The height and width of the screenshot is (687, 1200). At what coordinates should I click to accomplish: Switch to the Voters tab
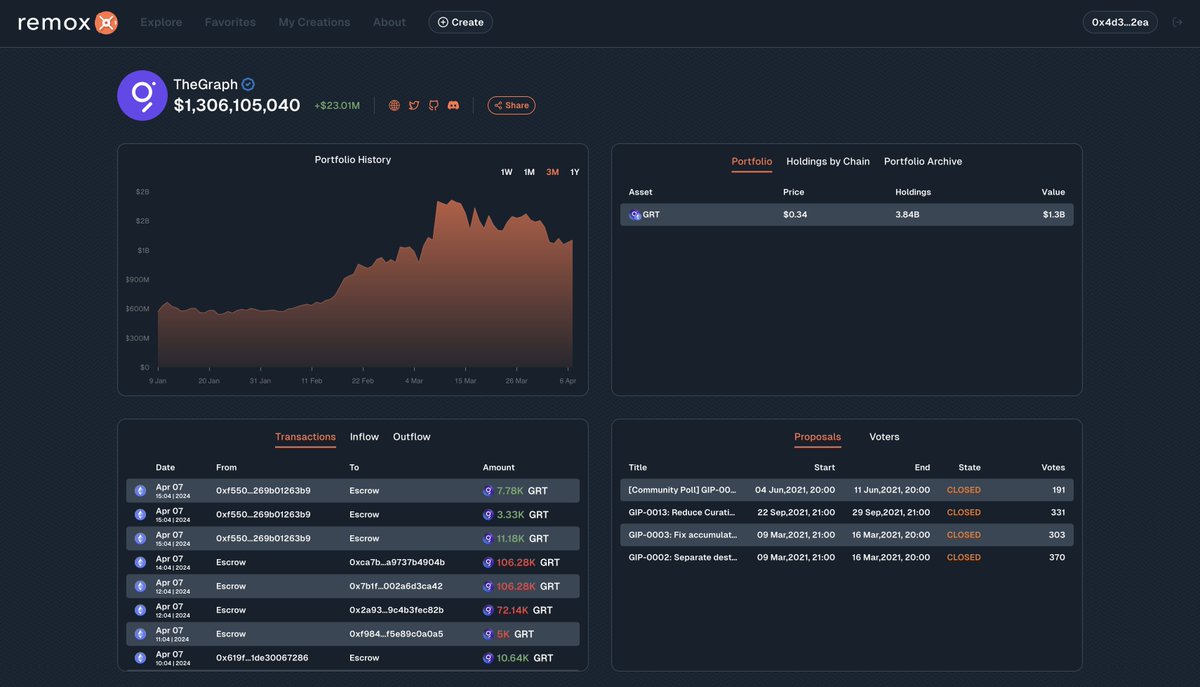pos(884,437)
